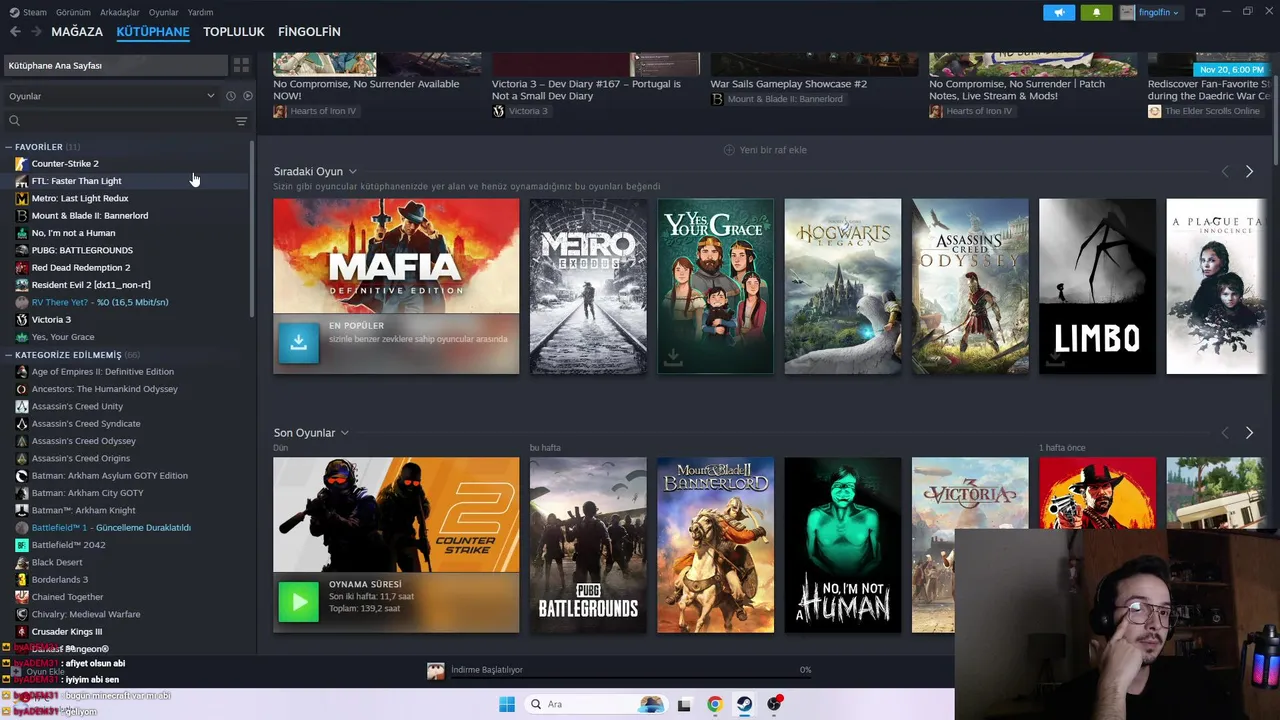This screenshot has height=720, width=1280.
Task: Click Kütüphane Ana Sayfası button
Action: (115, 65)
